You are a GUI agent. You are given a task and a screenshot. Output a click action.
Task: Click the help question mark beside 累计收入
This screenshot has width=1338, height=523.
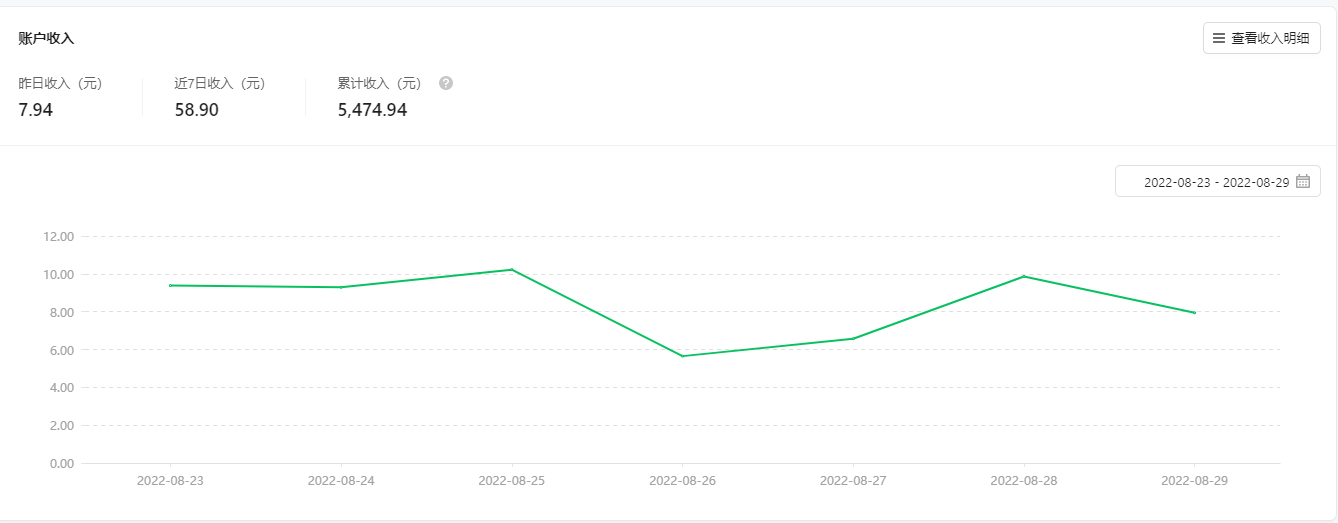pos(446,83)
